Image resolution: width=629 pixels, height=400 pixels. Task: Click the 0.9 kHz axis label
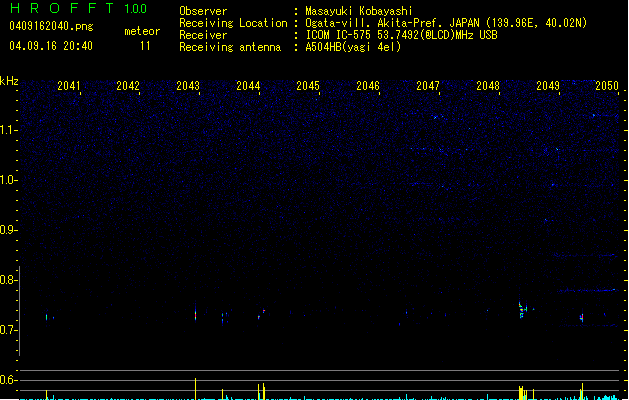pos(8,230)
